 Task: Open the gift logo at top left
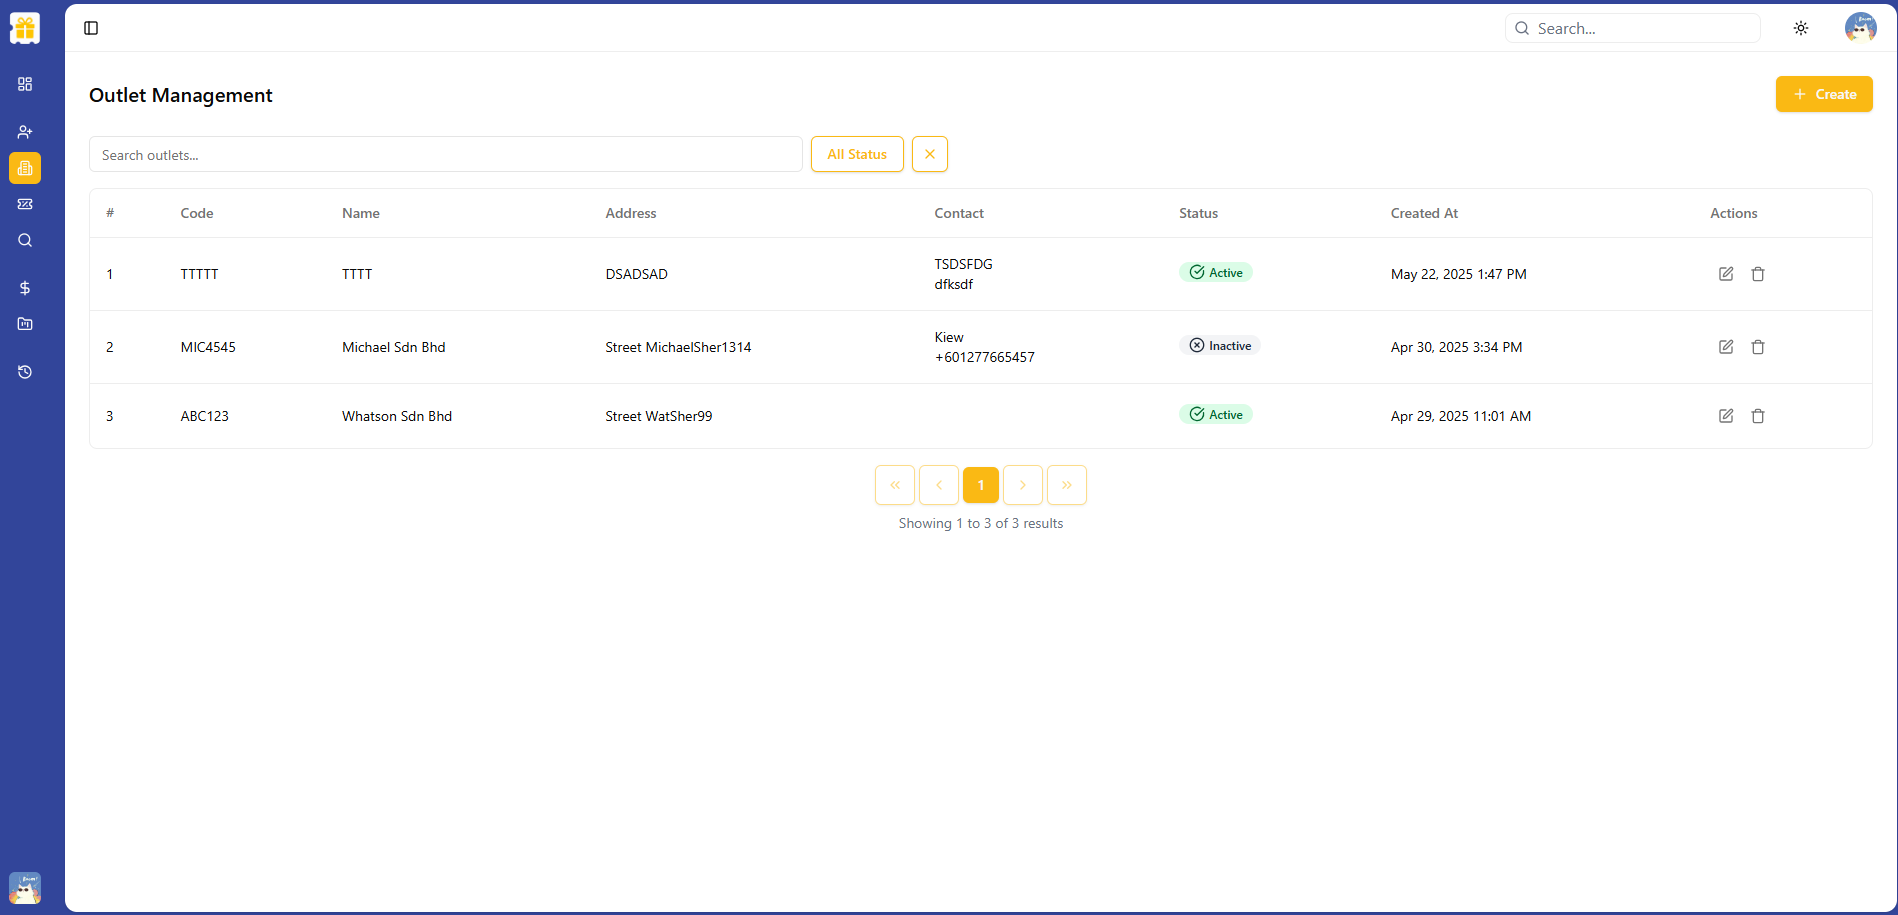[x=24, y=27]
